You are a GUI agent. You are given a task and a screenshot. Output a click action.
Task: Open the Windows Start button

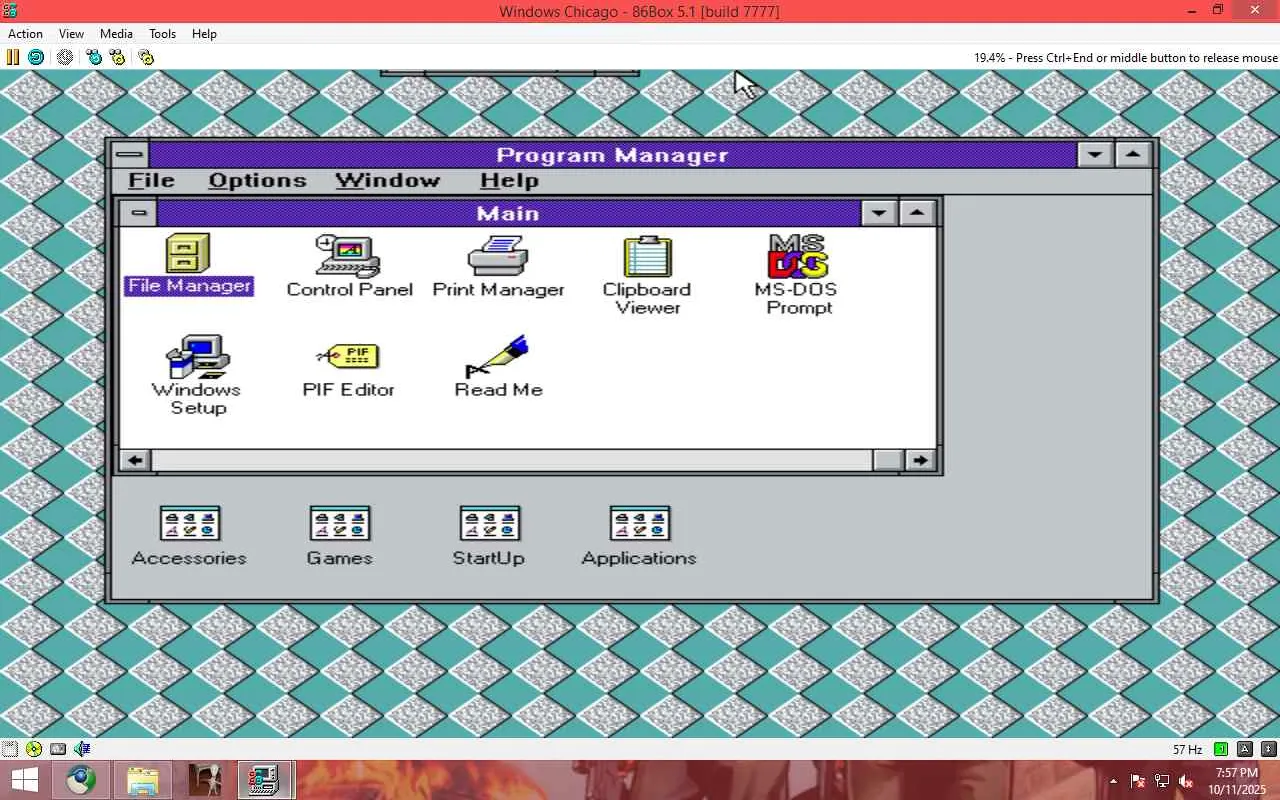pos(26,779)
